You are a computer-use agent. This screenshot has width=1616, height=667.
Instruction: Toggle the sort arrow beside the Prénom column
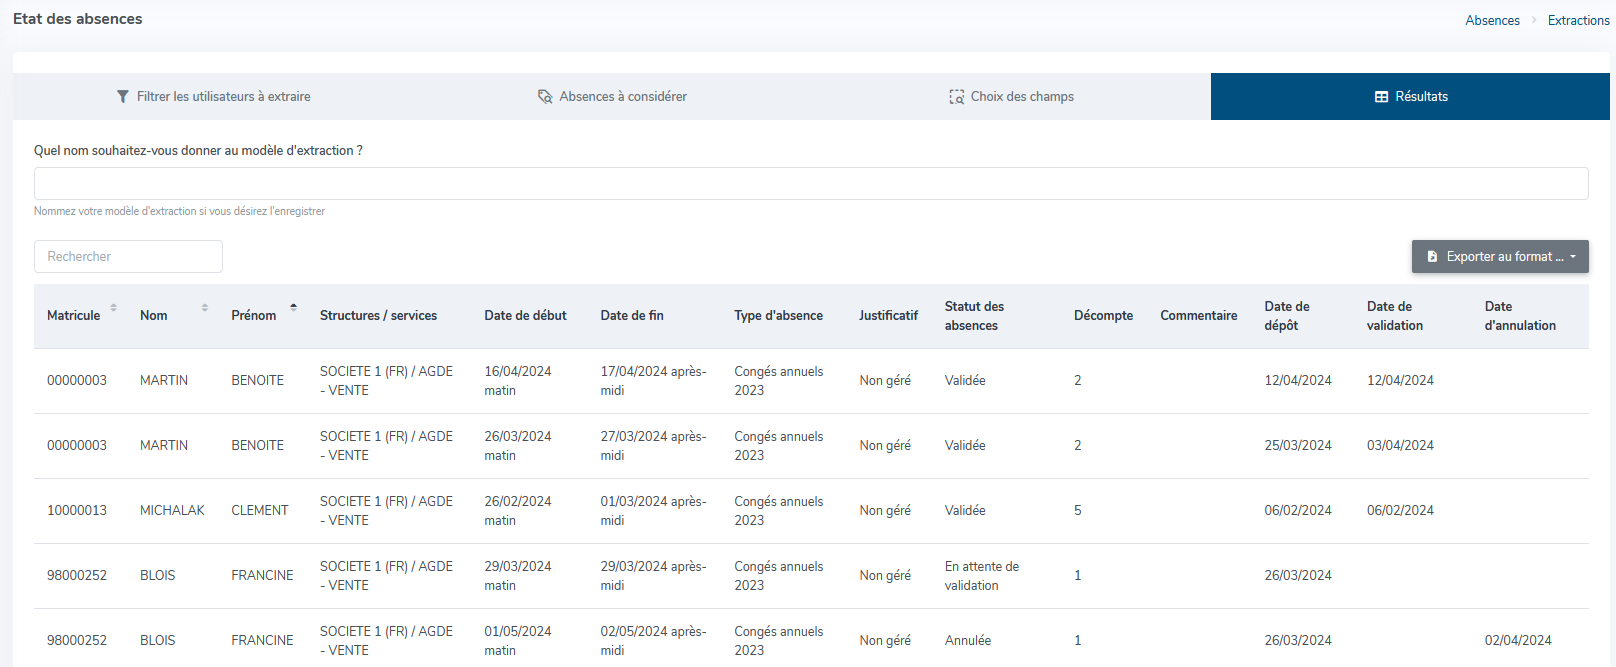point(293,307)
